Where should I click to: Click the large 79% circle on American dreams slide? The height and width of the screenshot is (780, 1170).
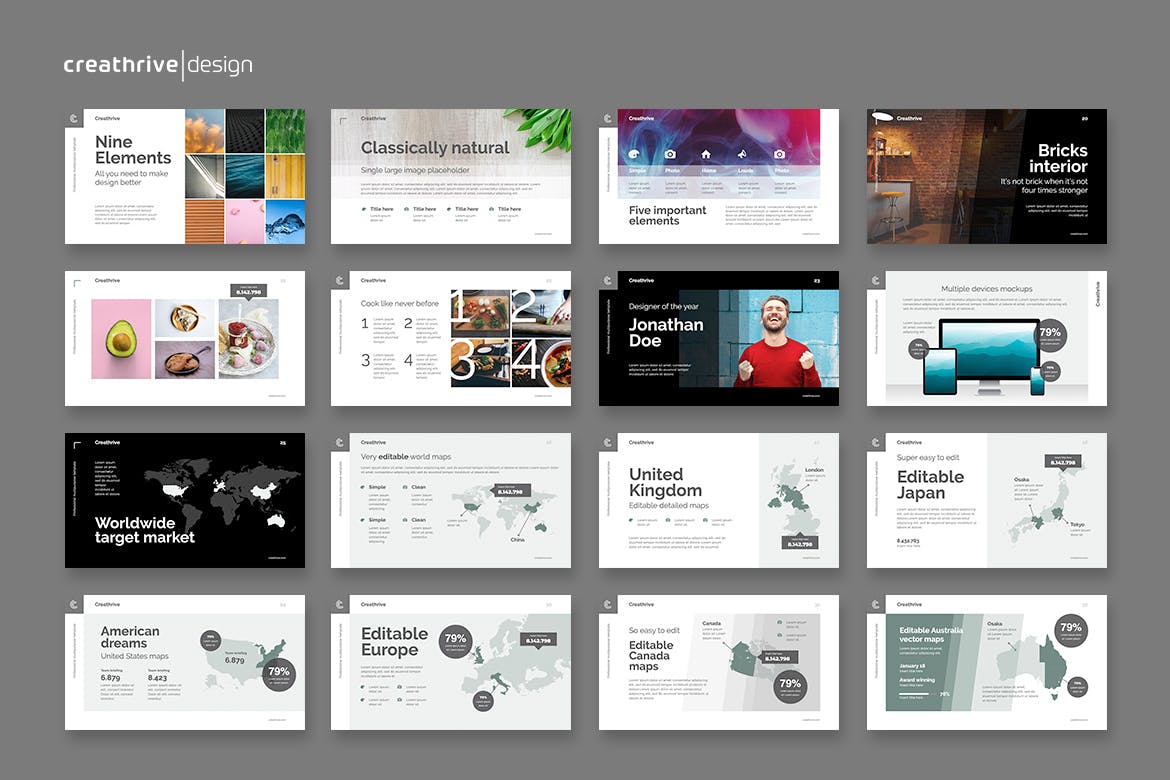(279, 672)
